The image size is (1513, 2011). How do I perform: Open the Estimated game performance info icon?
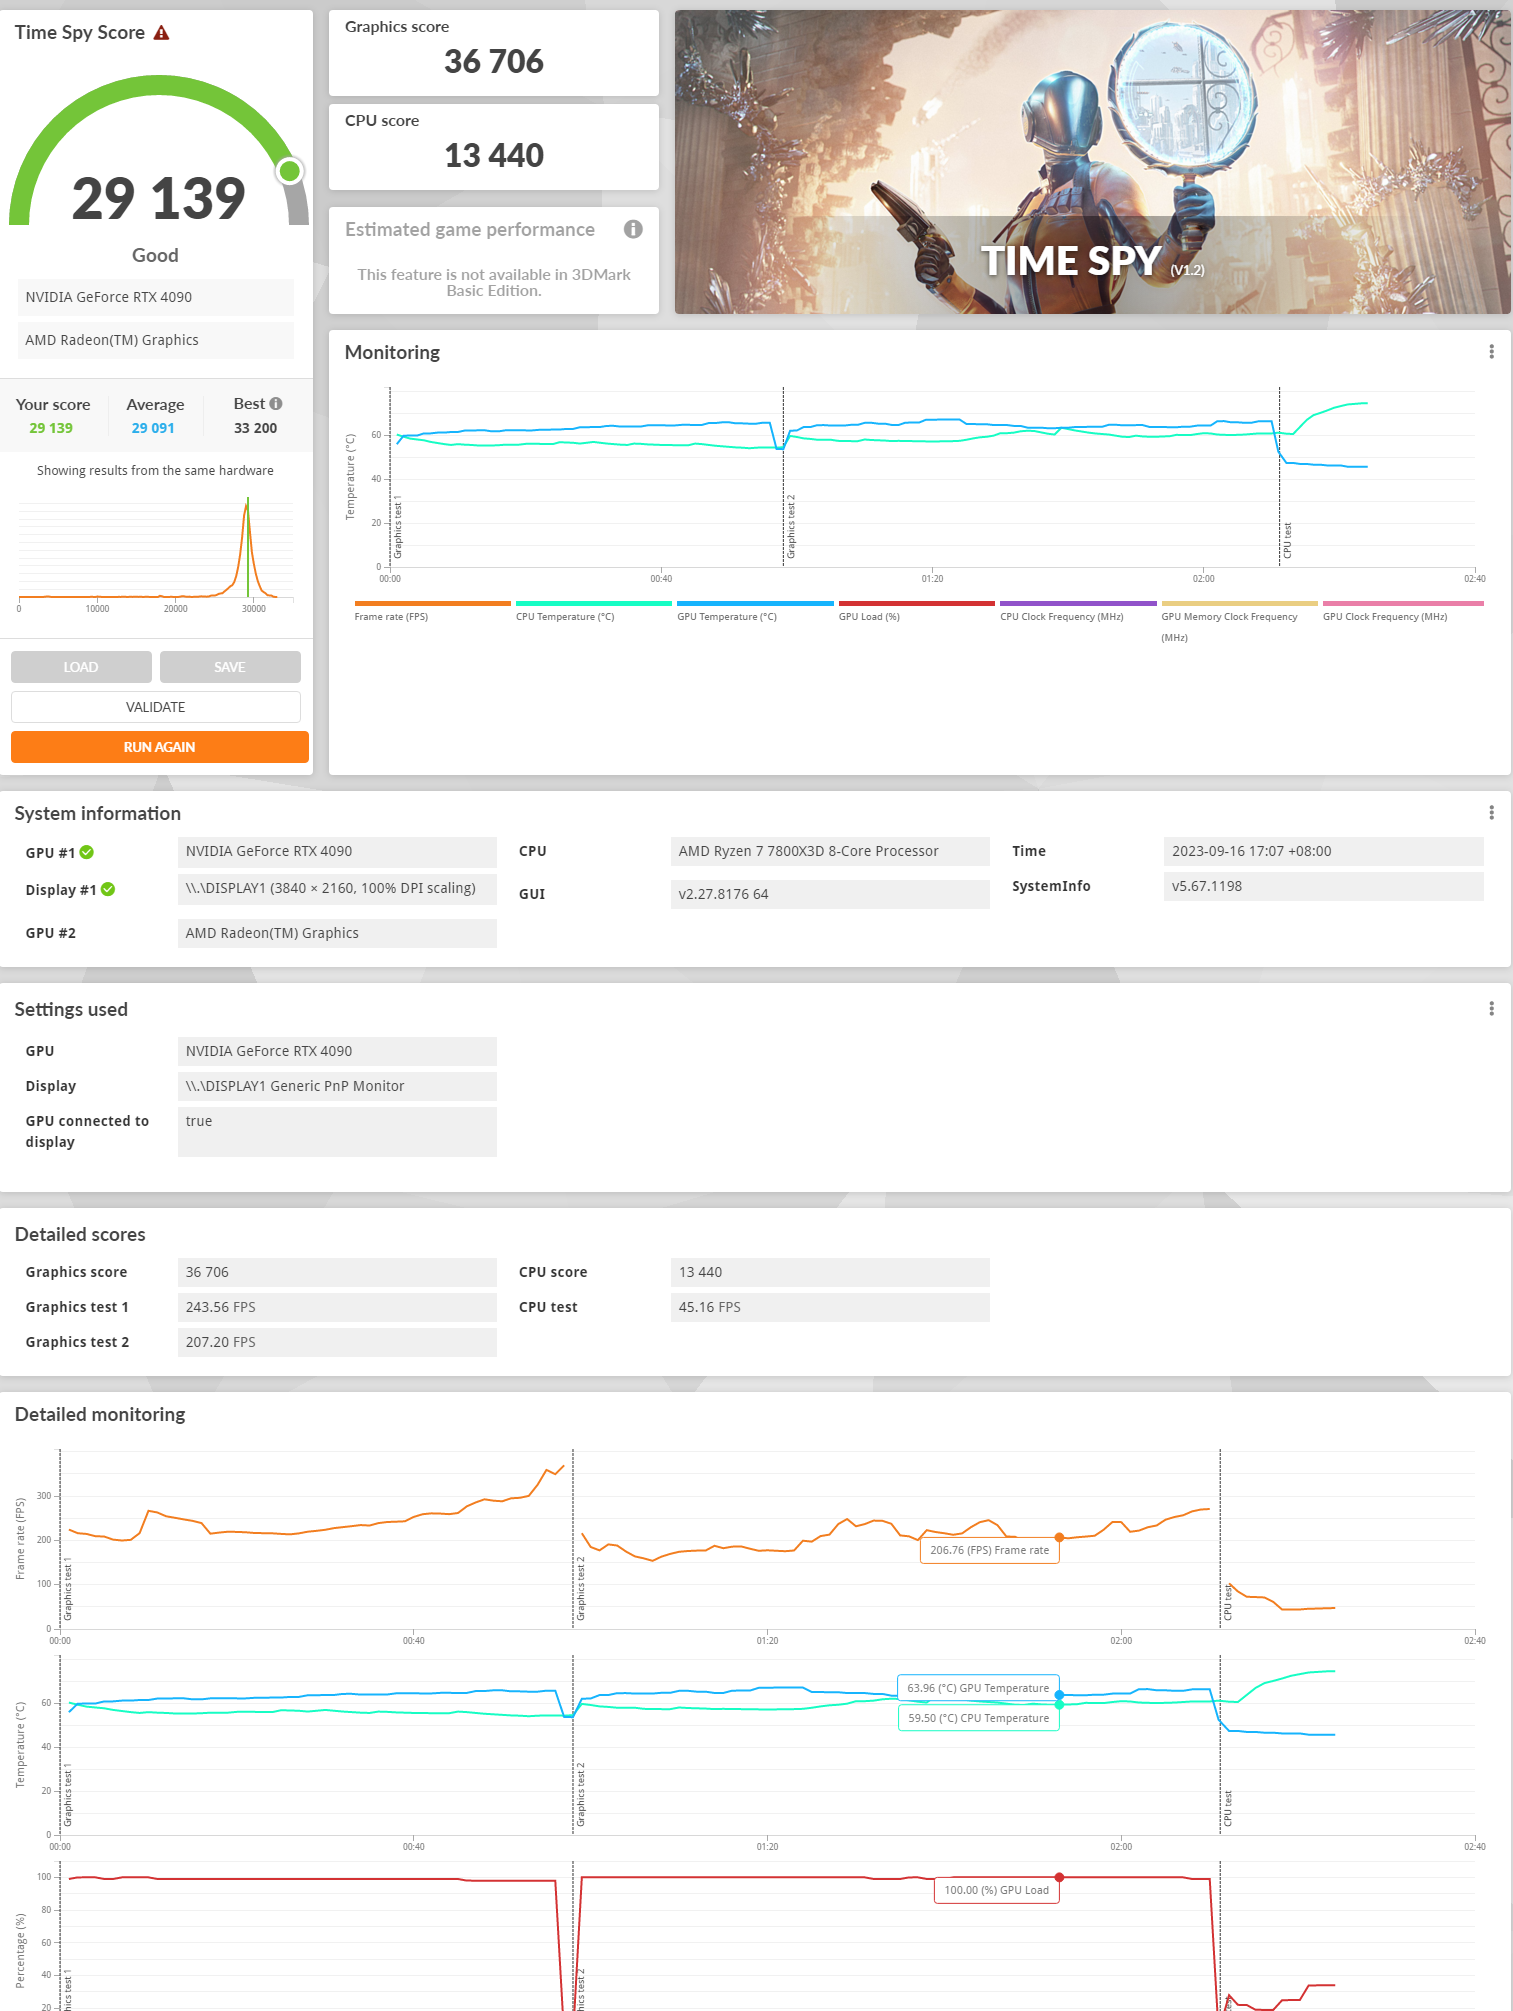tap(633, 229)
